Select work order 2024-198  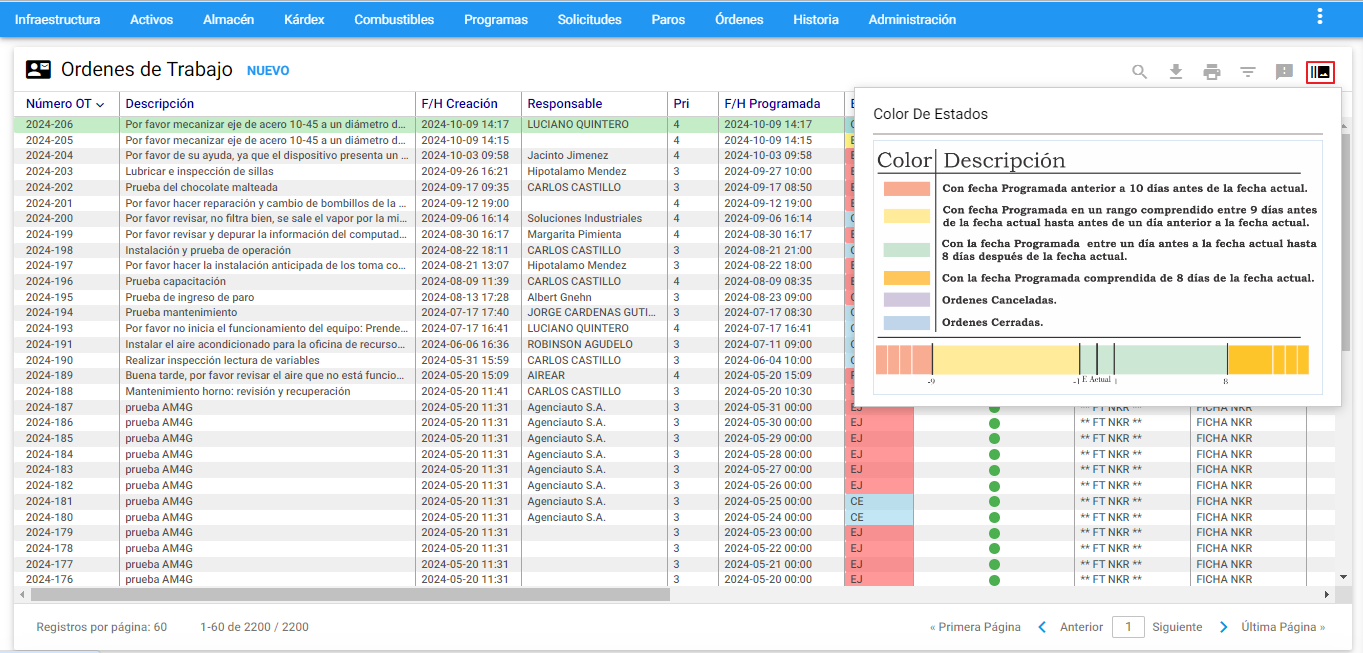[x=49, y=250]
